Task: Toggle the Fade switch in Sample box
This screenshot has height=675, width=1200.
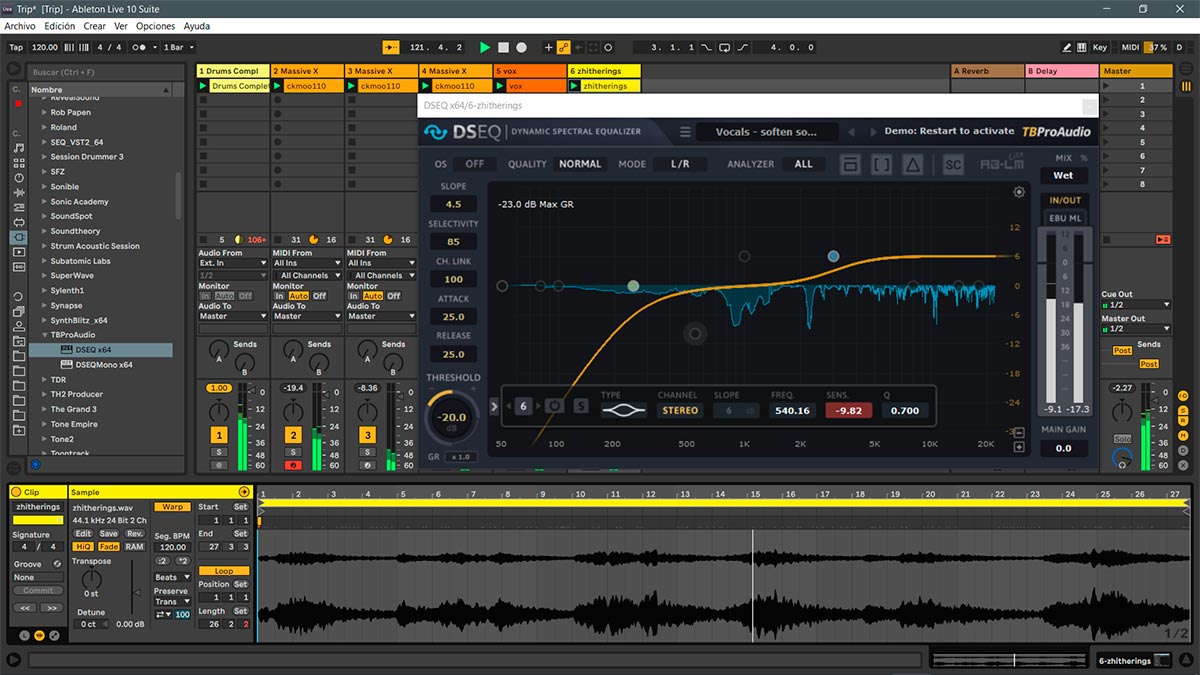Action: [x=108, y=547]
